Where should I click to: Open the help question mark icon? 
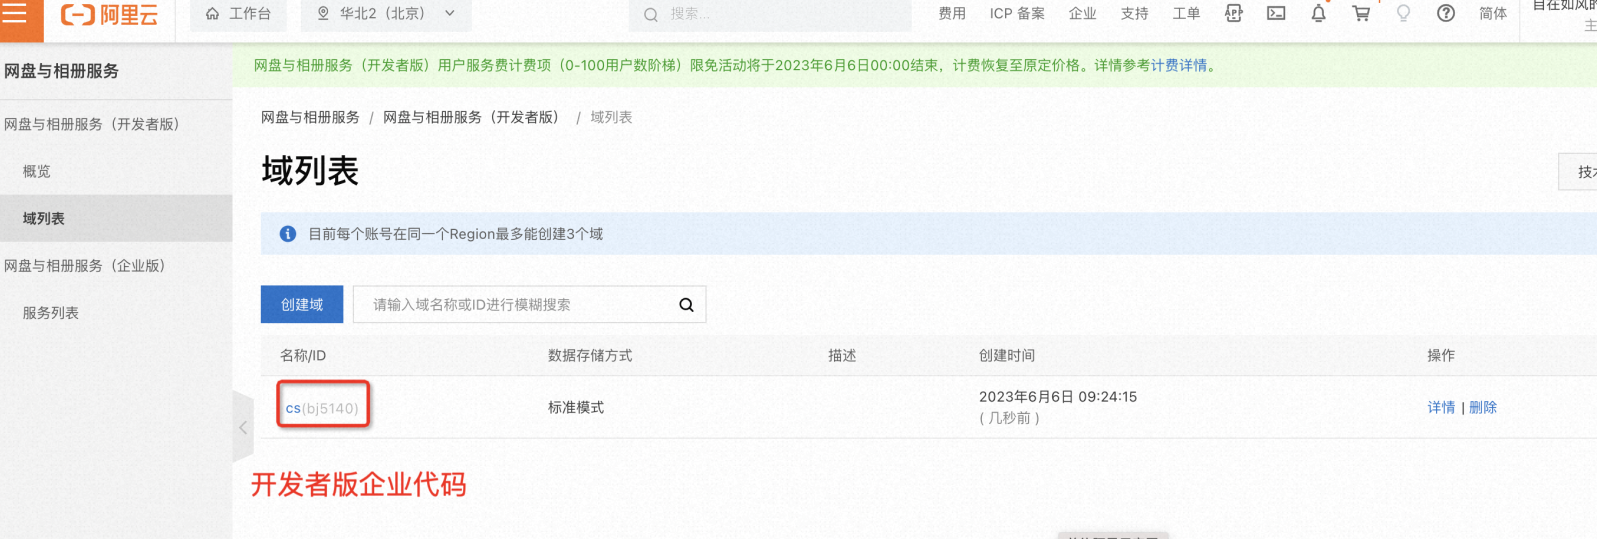tap(1446, 13)
